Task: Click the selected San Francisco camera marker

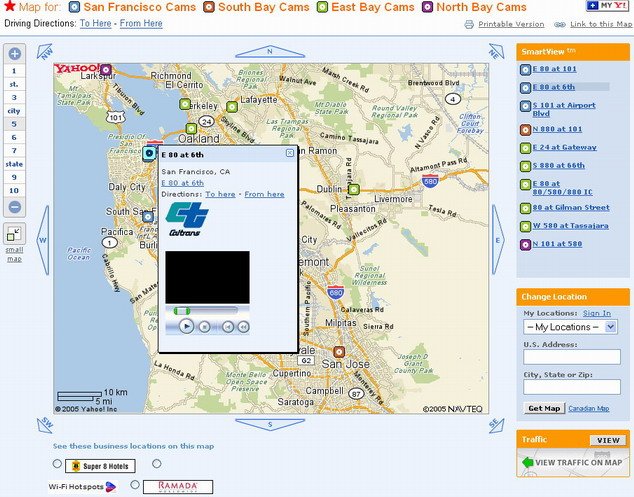Action: point(149,154)
